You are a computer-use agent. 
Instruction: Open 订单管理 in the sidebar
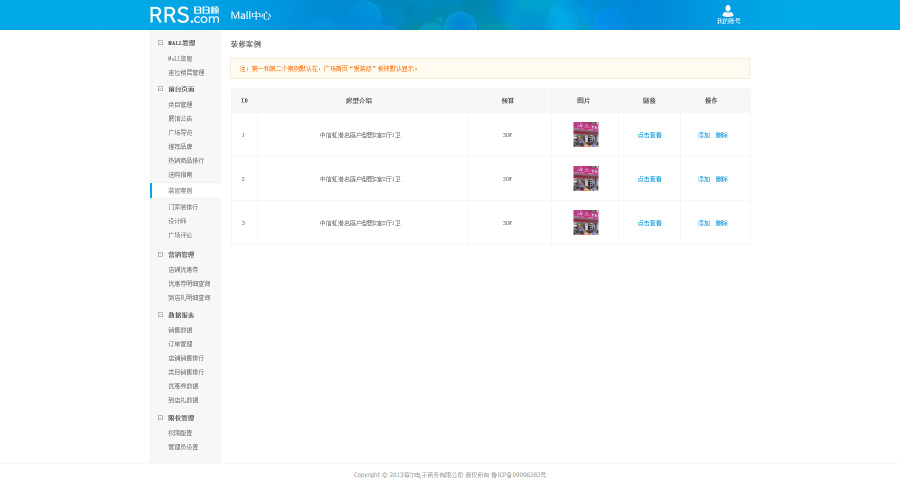pyautogui.click(x=180, y=344)
